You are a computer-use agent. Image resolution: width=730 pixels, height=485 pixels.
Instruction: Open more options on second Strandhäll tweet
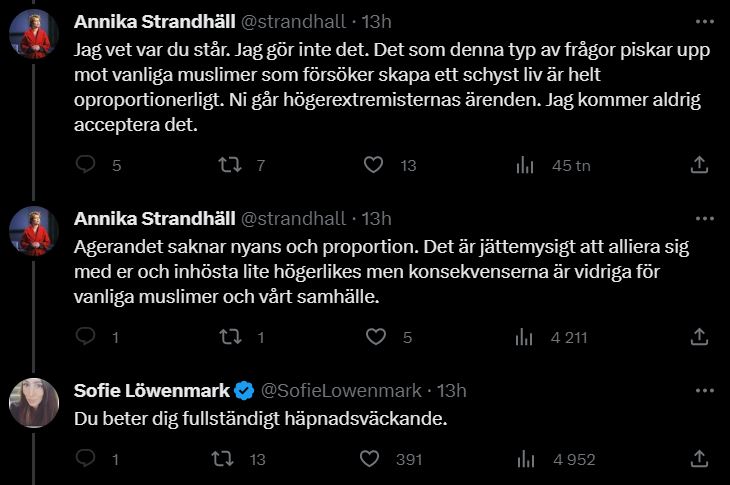click(x=704, y=219)
